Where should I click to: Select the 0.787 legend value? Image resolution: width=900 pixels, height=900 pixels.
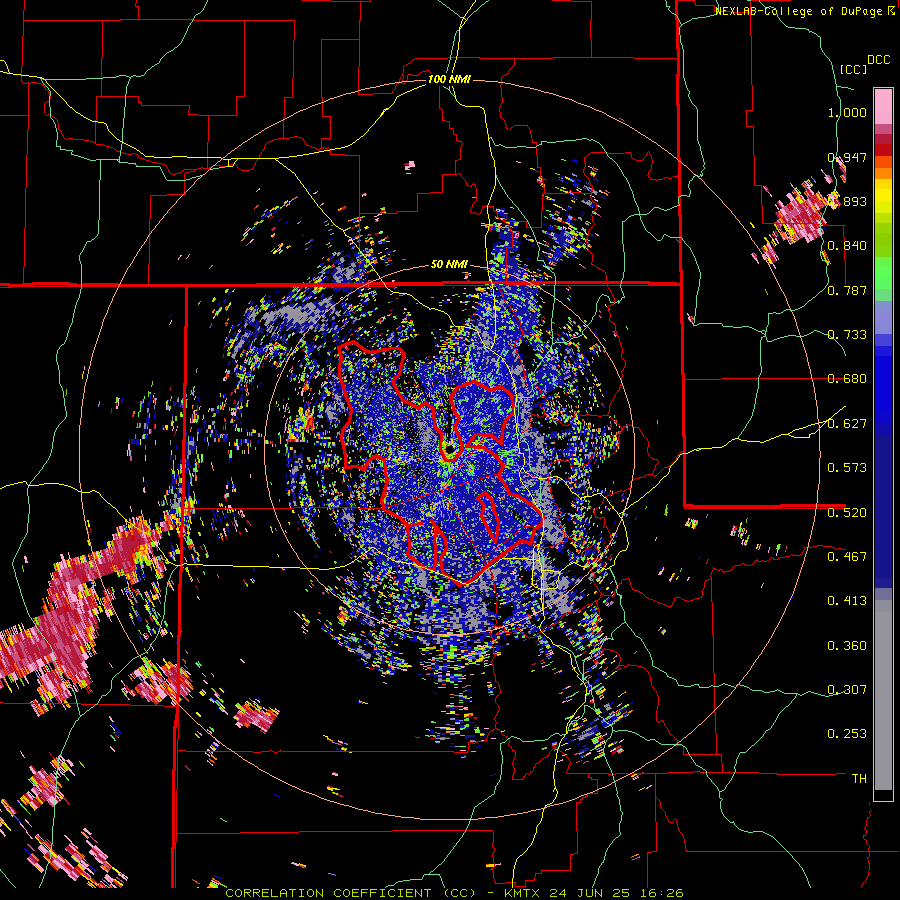pyautogui.click(x=847, y=290)
